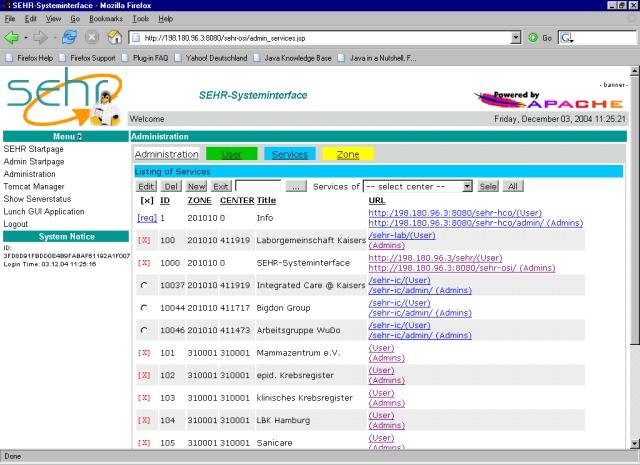Click the text field beside Exit

[x=258, y=186]
